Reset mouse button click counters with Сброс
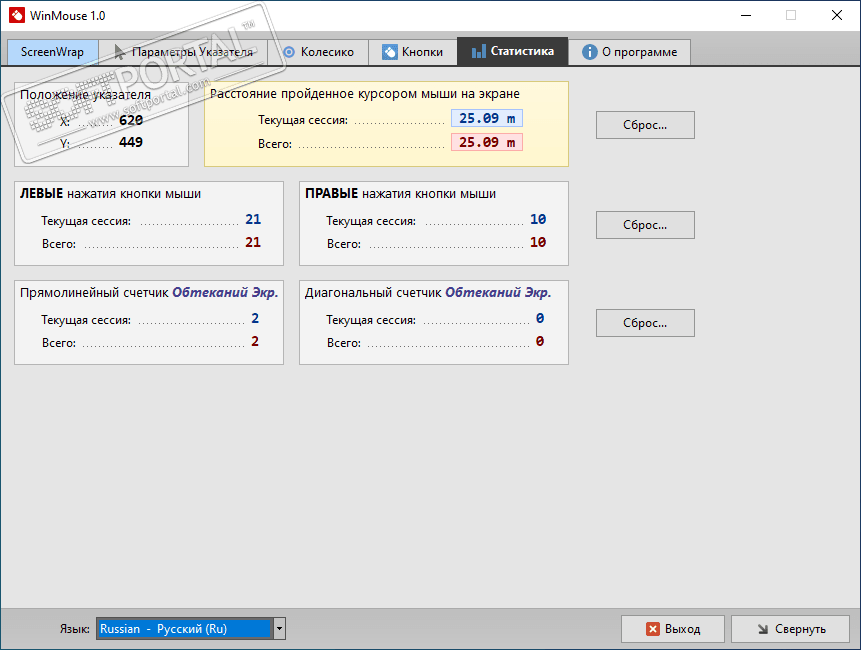Image resolution: width=861 pixels, height=650 pixels. tap(645, 225)
